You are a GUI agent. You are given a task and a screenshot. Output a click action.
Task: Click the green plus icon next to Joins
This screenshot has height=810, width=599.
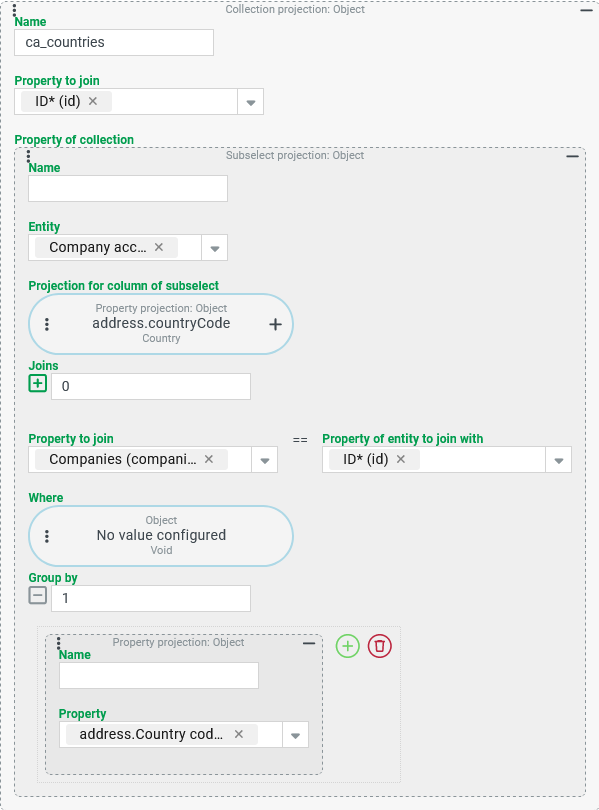[x=38, y=383]
